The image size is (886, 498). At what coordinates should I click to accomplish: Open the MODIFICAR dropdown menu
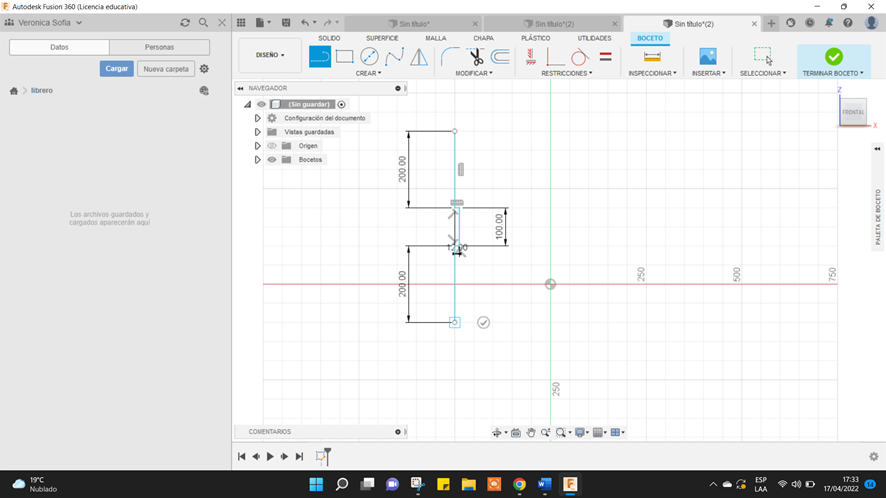pyautogui.click(x=474, y=73)
